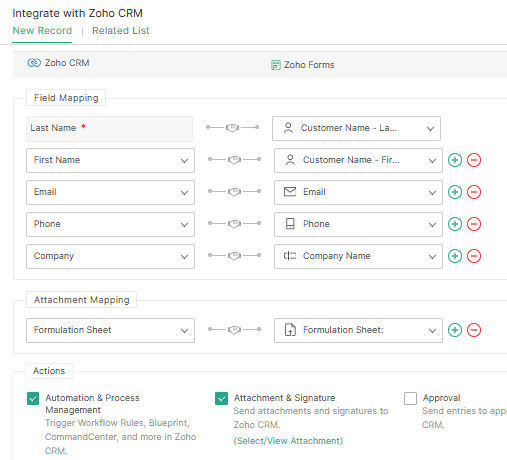
Task: Enable the Approval checkbox
Action: (x=410, y=398)
